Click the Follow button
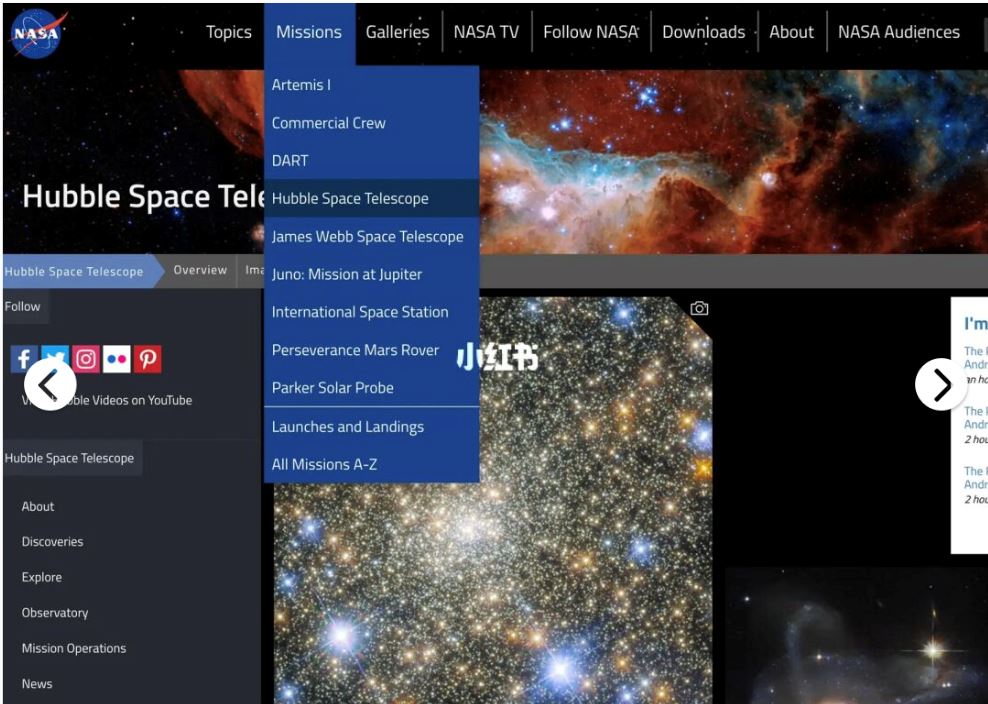 pyautogui.click(x=23, y=307)
